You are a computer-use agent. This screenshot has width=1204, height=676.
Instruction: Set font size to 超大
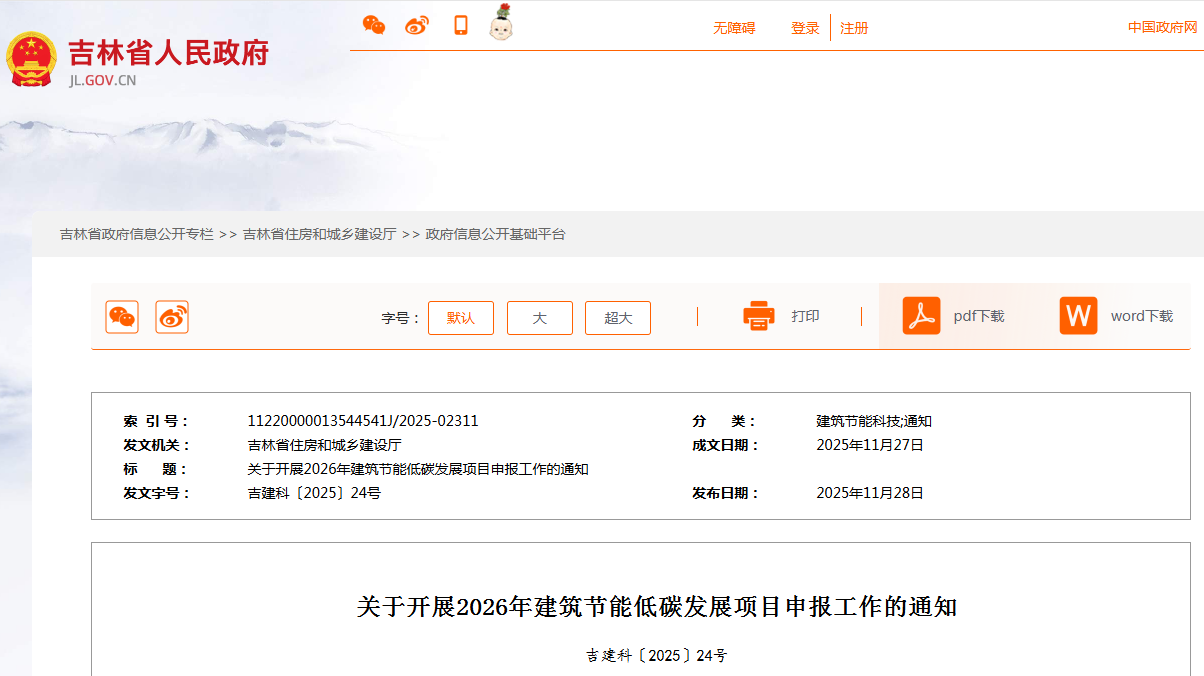click(618, 318)
